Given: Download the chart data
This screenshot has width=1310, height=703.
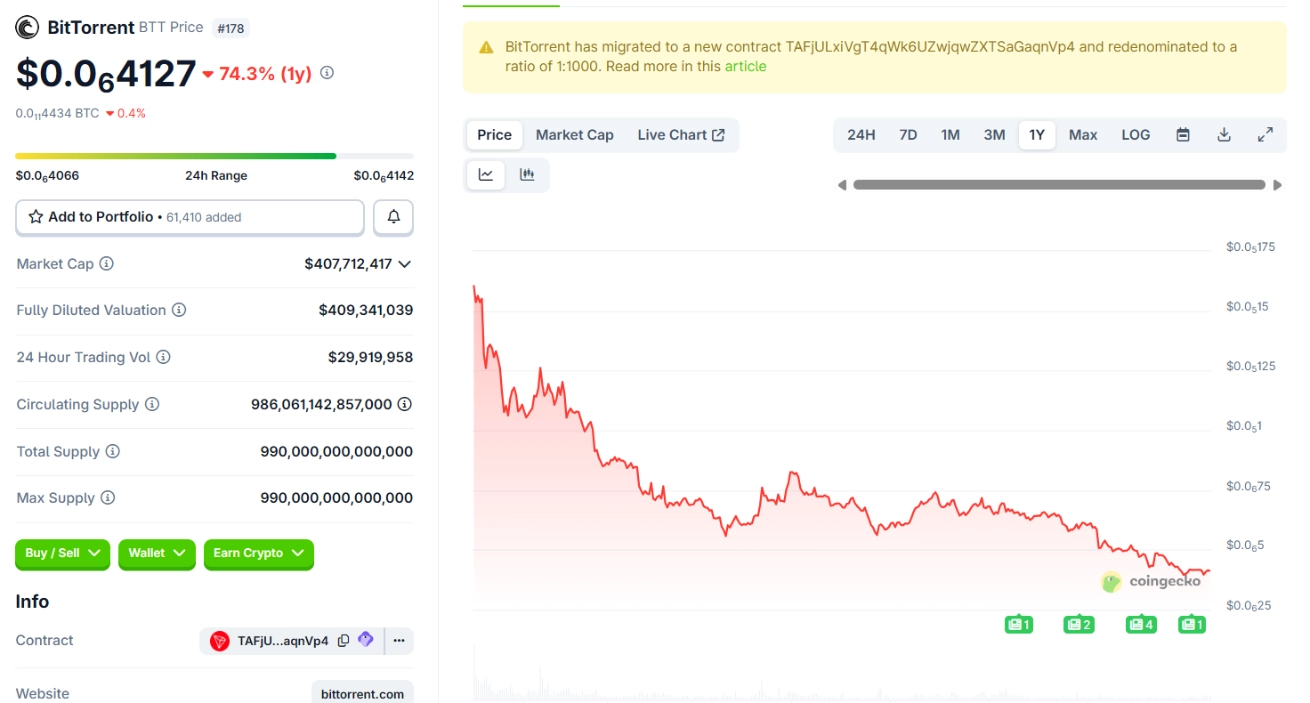Looking at the screenshot, I should tap(1224, 135).
